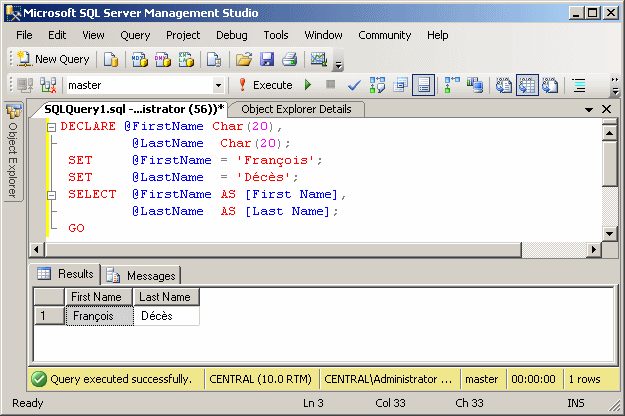Select the Décès result cell

[167, 316]
